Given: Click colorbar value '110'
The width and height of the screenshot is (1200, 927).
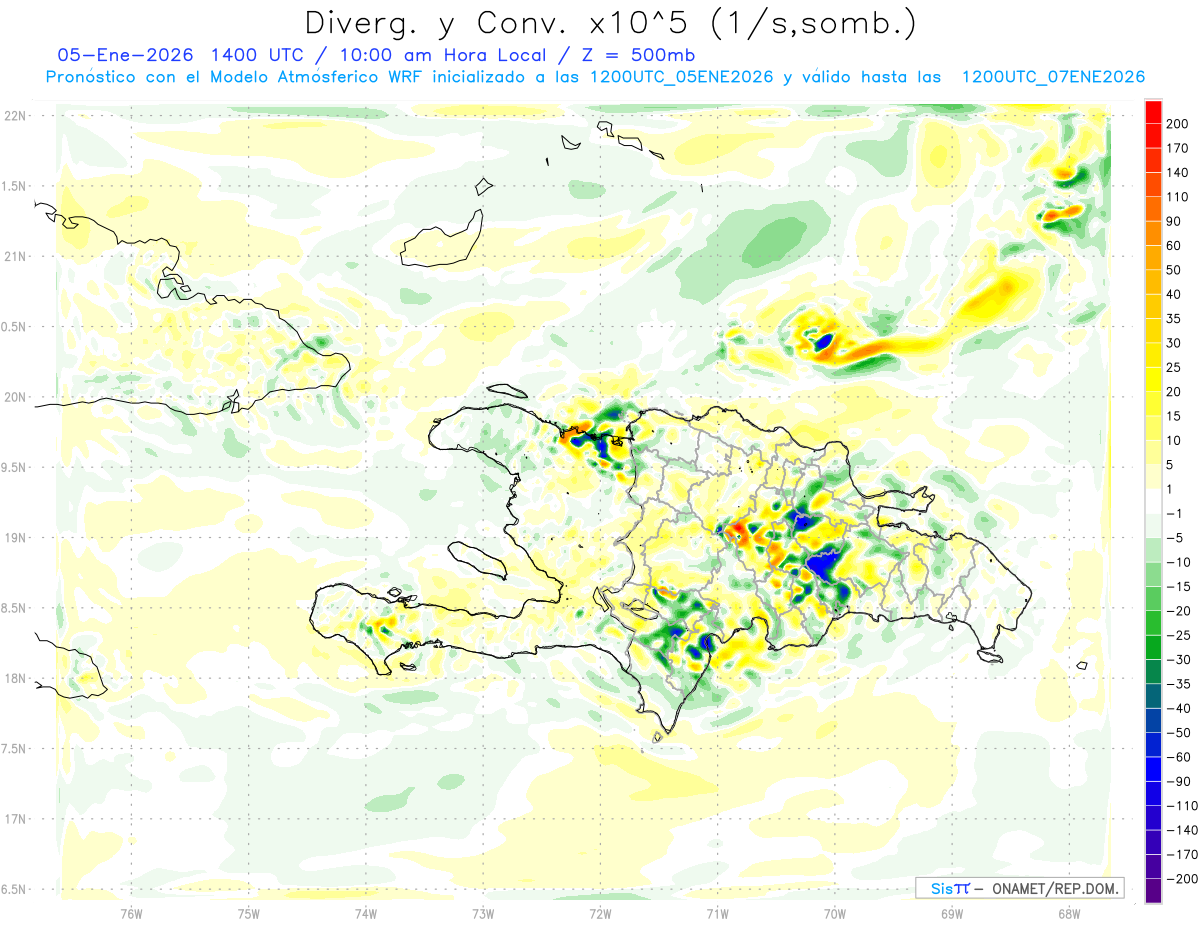Looking at the screenshot, I should click(x=1177, y=197).
